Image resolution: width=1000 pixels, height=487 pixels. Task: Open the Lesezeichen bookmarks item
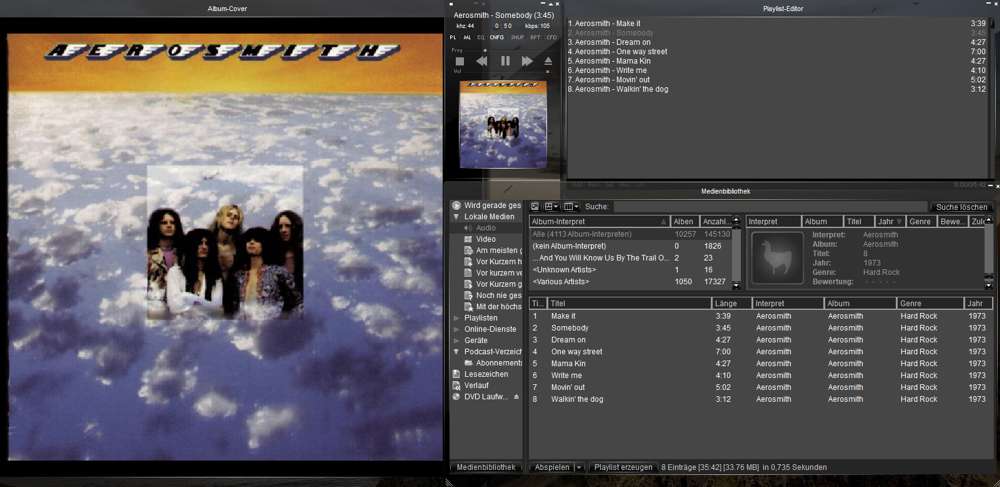pyautogui.click(x=486, y=374)
